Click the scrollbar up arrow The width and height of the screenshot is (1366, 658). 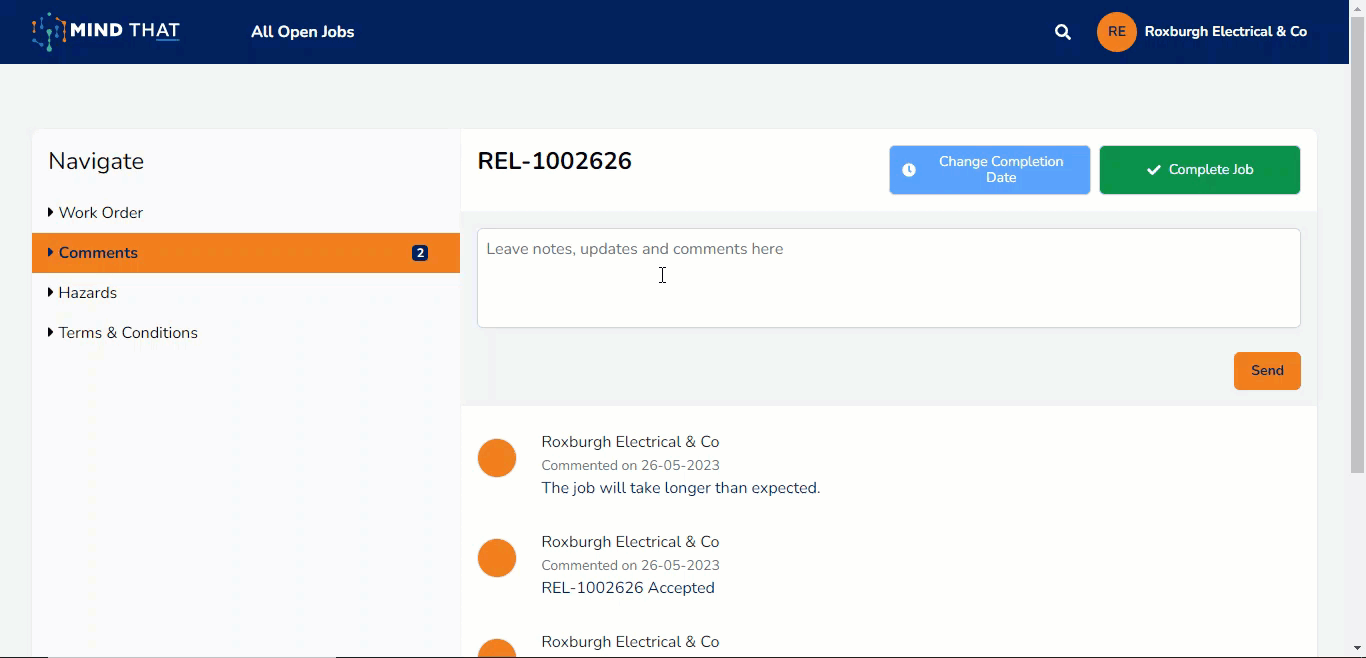click(1357, 7)
